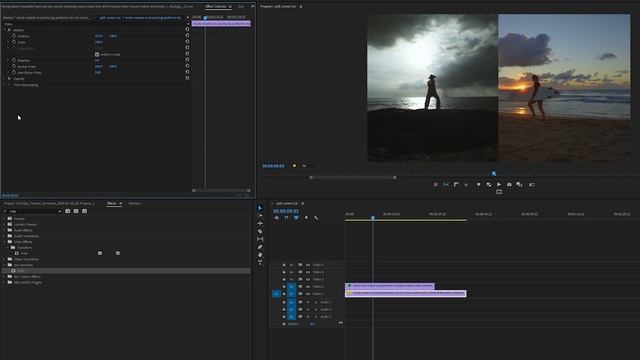The width and height of the screenshot is (640, 360).
Task: Export frame camera button
Action: pos(509,184)
